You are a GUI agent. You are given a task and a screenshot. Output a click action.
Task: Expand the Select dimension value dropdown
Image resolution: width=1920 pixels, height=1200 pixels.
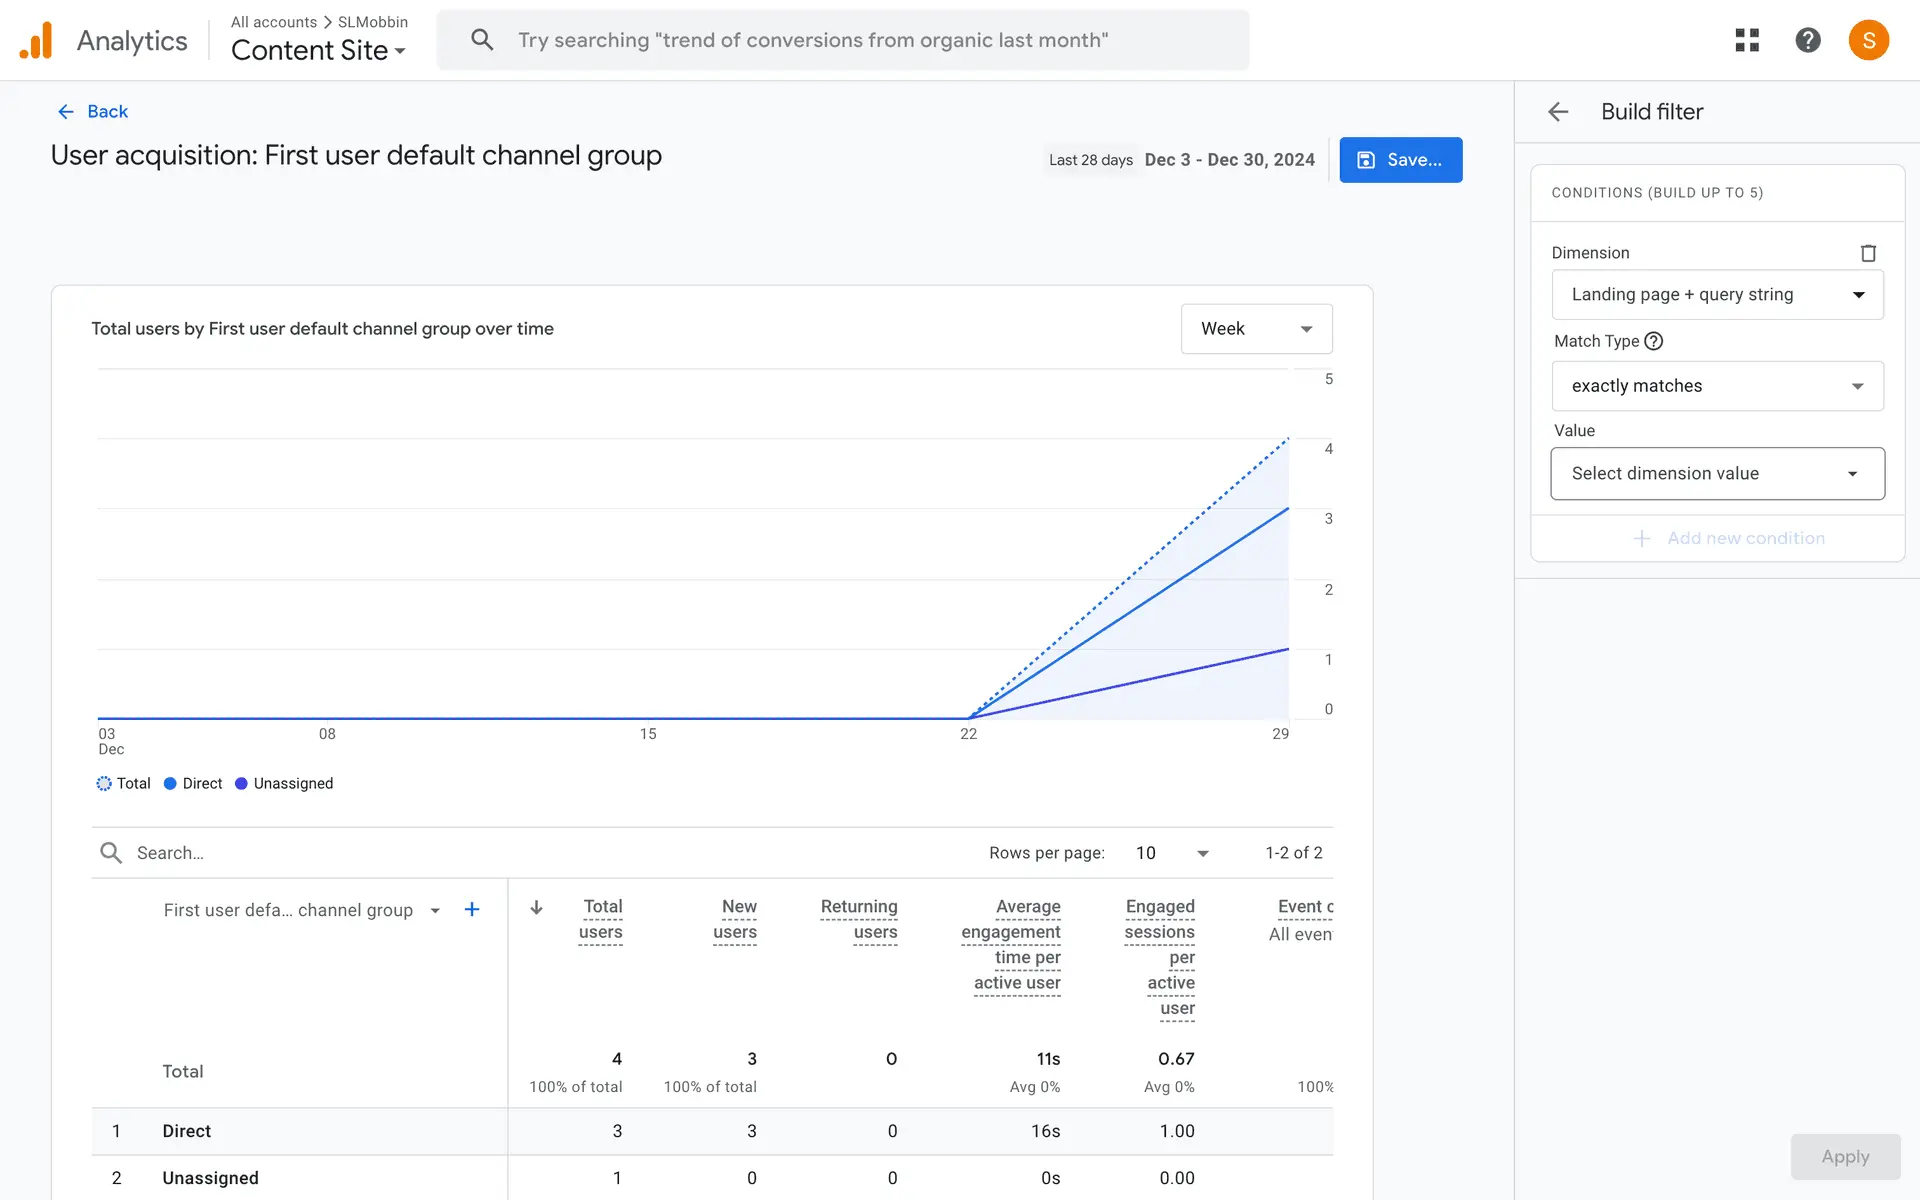[1717, 474]
